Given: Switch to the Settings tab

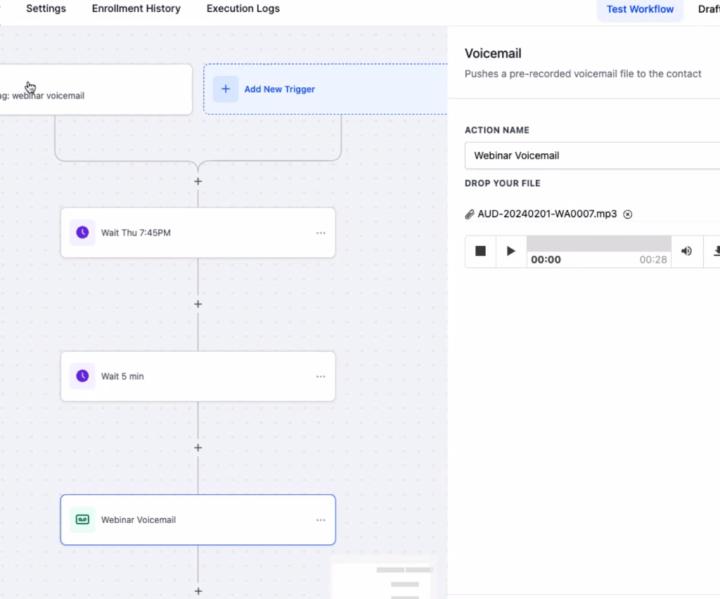Looking at the screenshot, I should tap(46, 9).
